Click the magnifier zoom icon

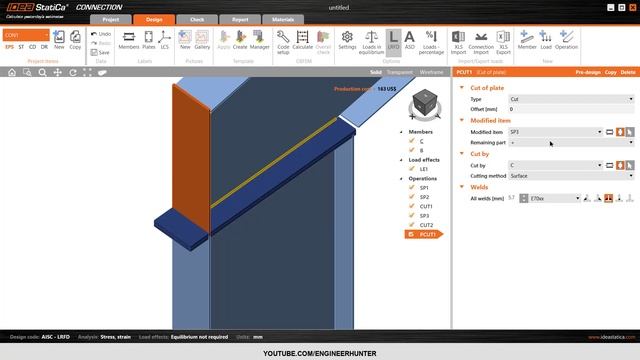(x=42, y=72)
